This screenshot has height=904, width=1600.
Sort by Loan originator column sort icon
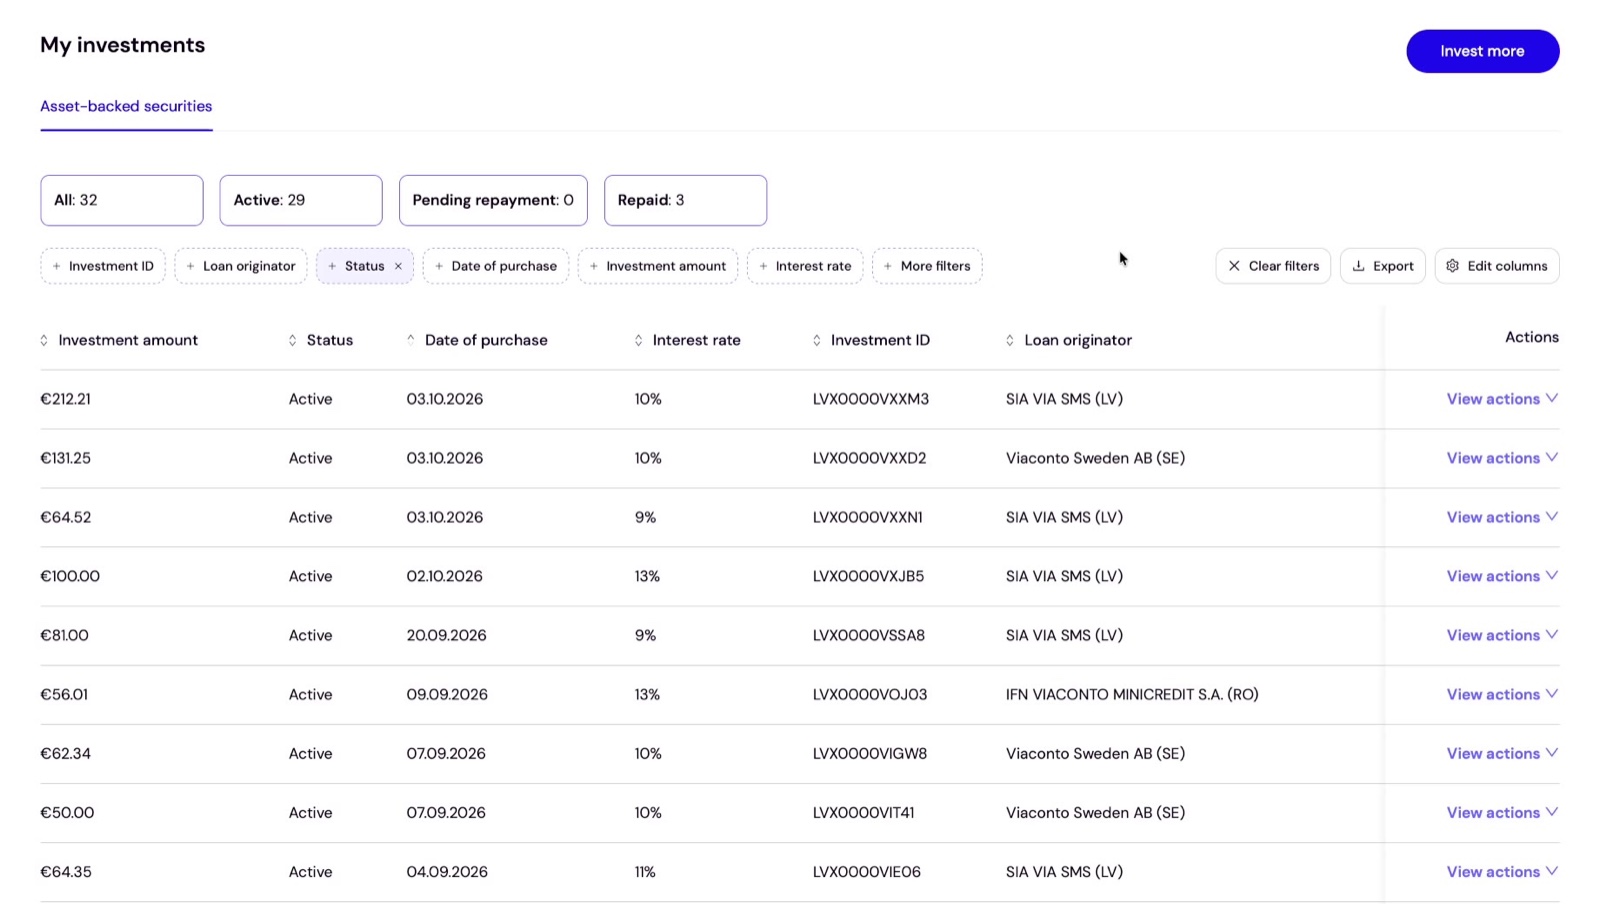pos(1010,340)
